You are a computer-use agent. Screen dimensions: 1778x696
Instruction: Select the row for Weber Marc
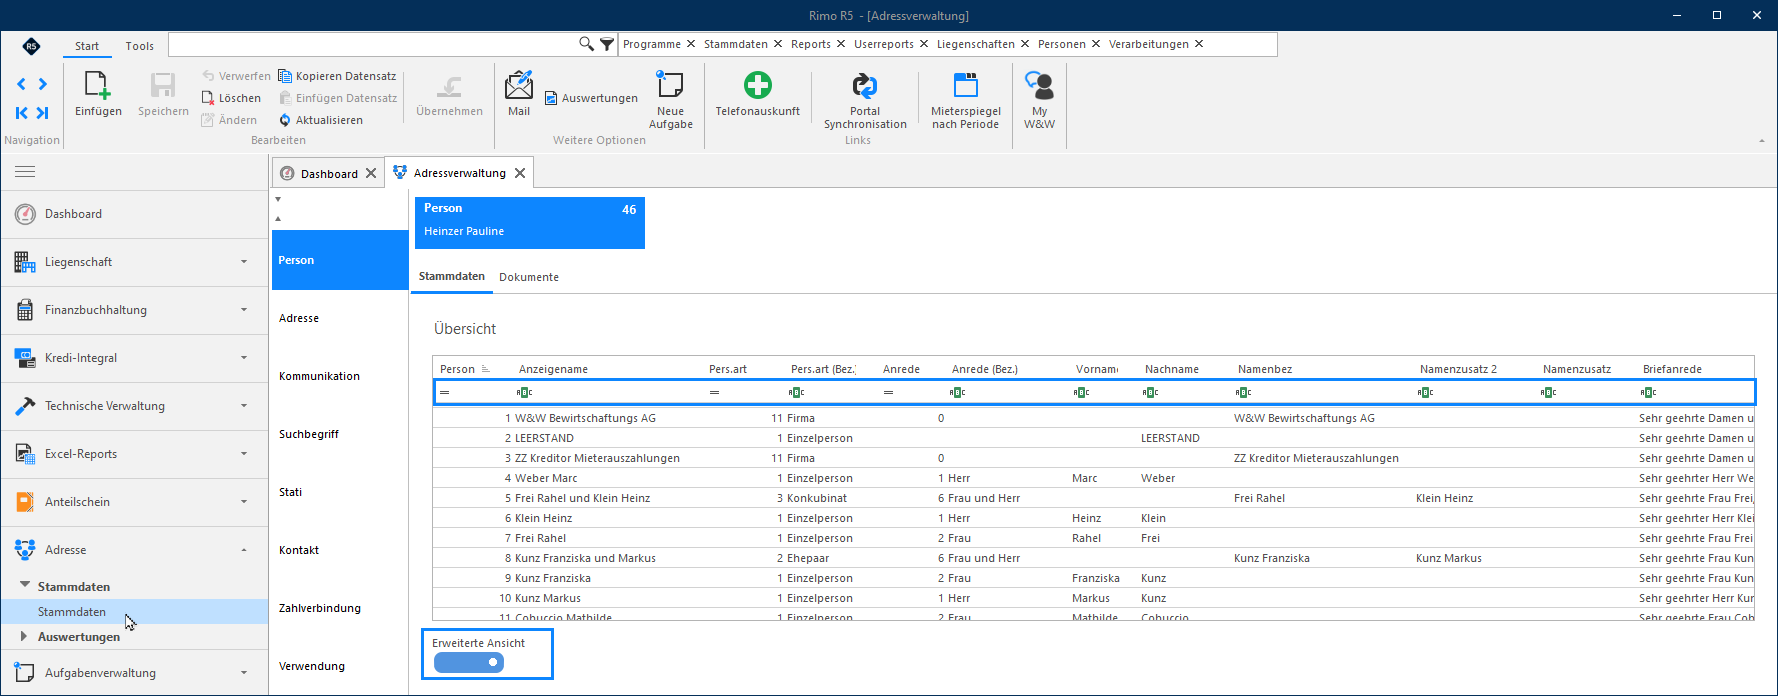coord(1093,478)
